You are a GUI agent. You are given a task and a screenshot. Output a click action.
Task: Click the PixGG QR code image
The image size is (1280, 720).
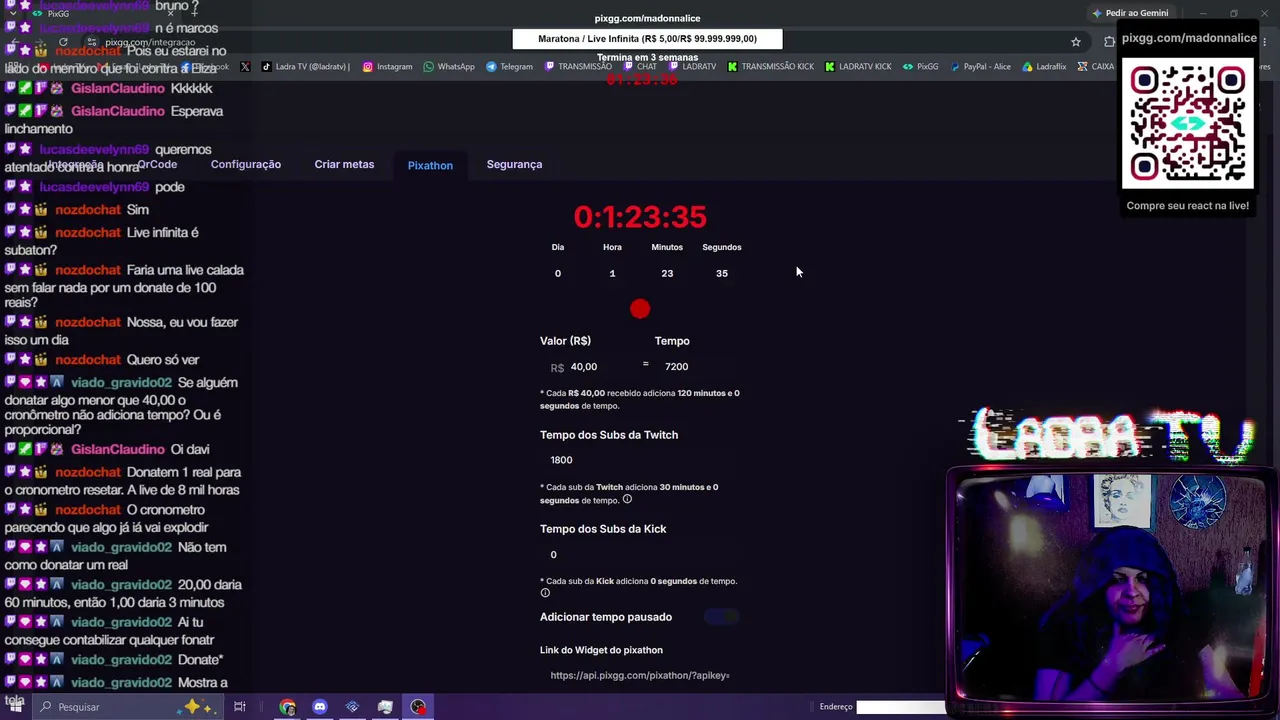1188,123
